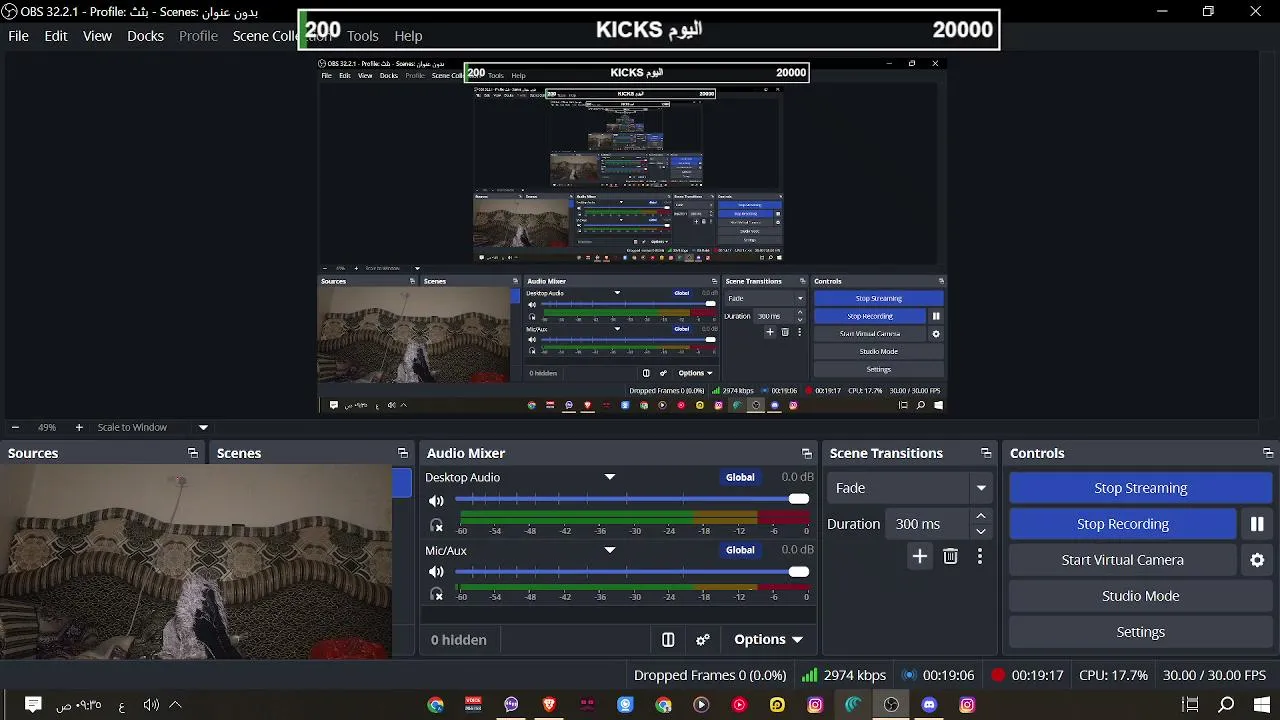Toggle Mic/Aux headphone monitoring
1280x720 pixels.
coord(436,594)
